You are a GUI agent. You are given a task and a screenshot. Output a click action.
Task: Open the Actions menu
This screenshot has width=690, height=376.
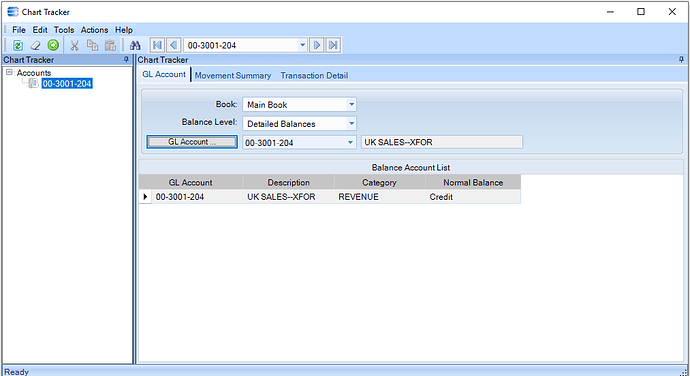(94, 30)
